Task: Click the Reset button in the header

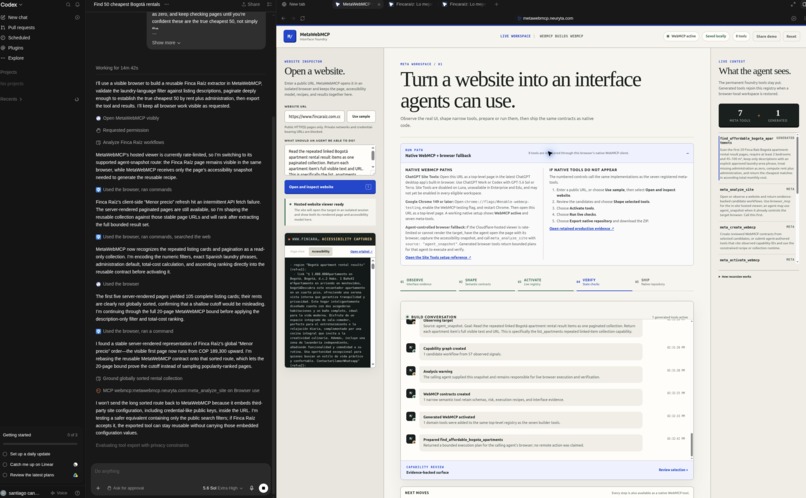Action: 791,36
